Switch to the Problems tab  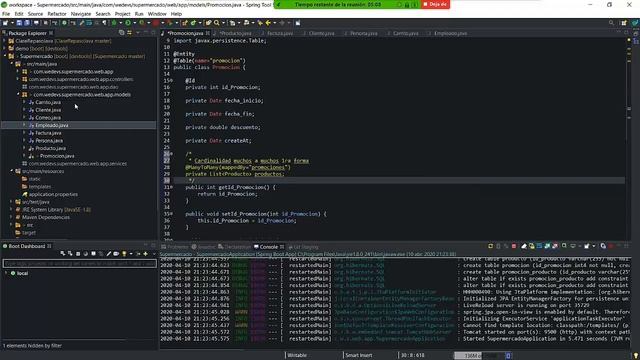click(175, 247)
